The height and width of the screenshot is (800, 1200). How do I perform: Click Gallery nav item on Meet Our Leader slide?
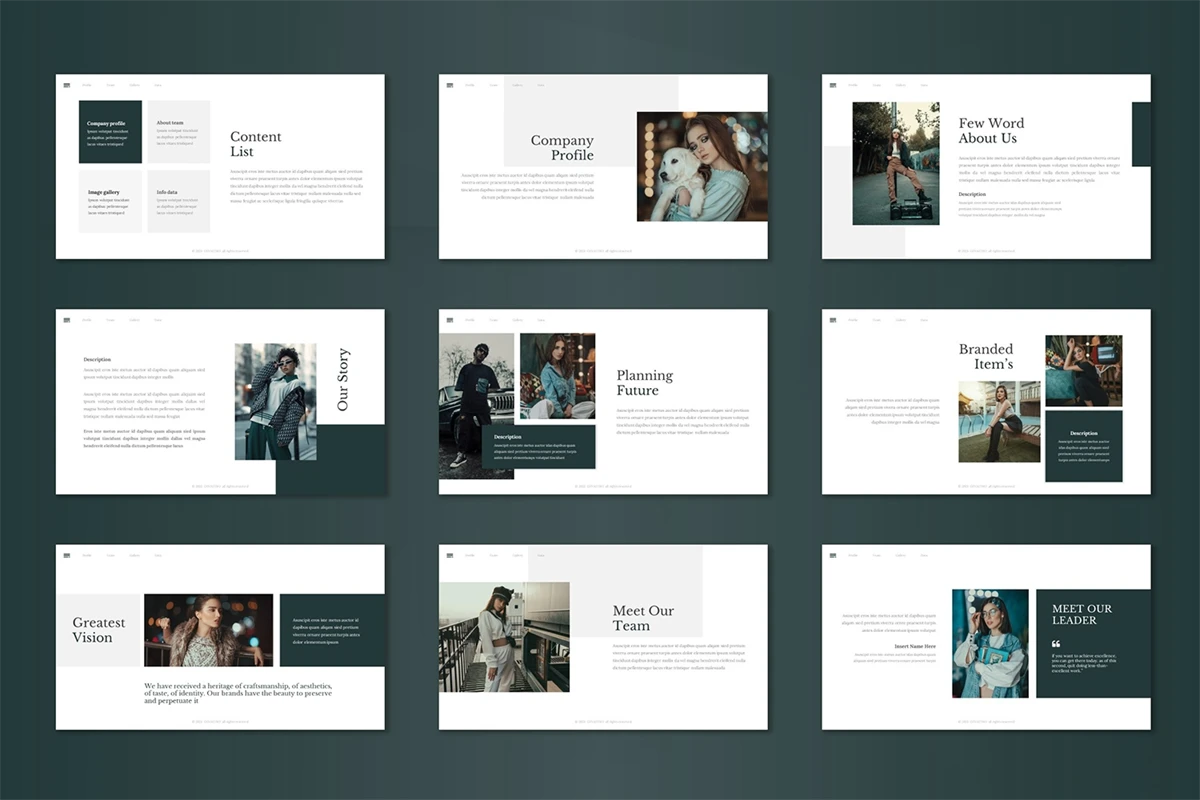(900, 555)
